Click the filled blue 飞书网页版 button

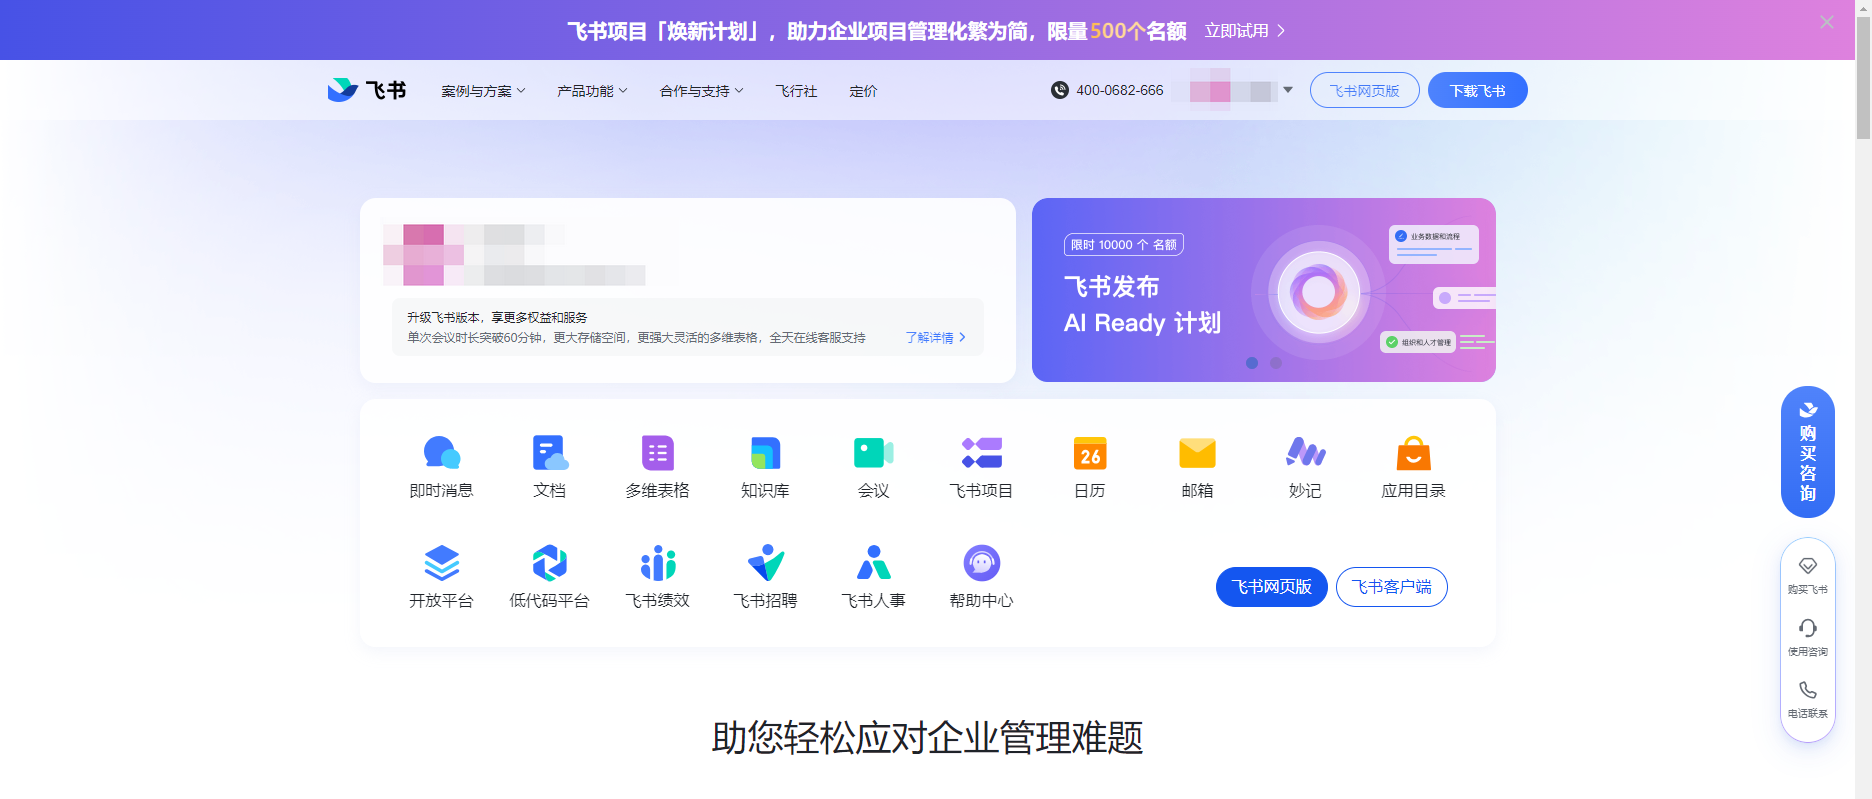[1271, 587]
